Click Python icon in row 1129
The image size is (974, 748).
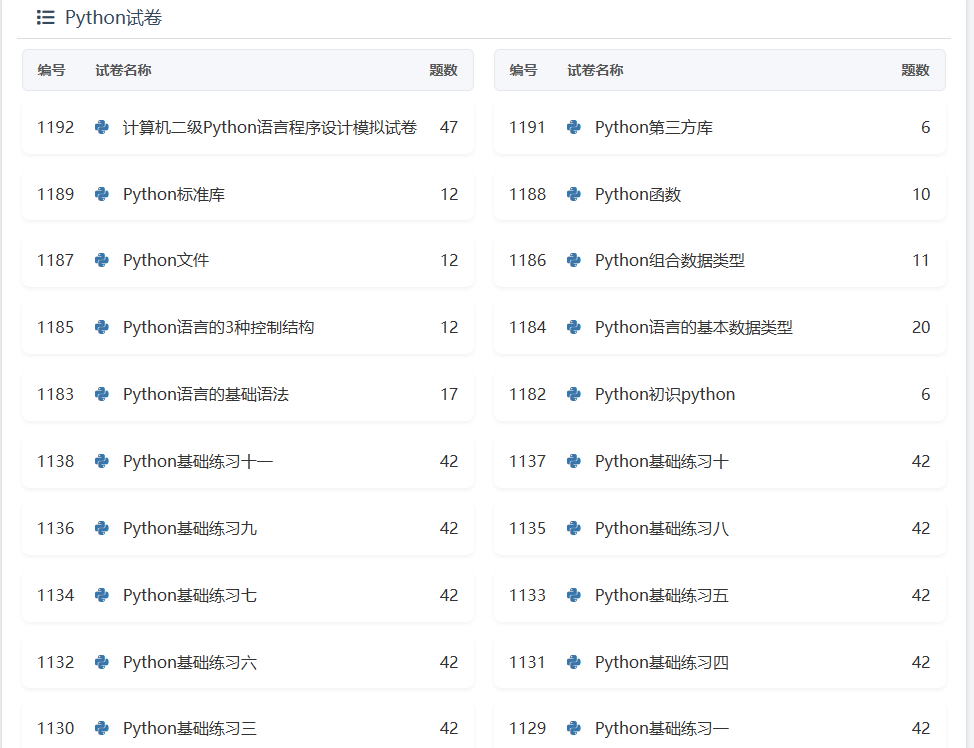574,728
